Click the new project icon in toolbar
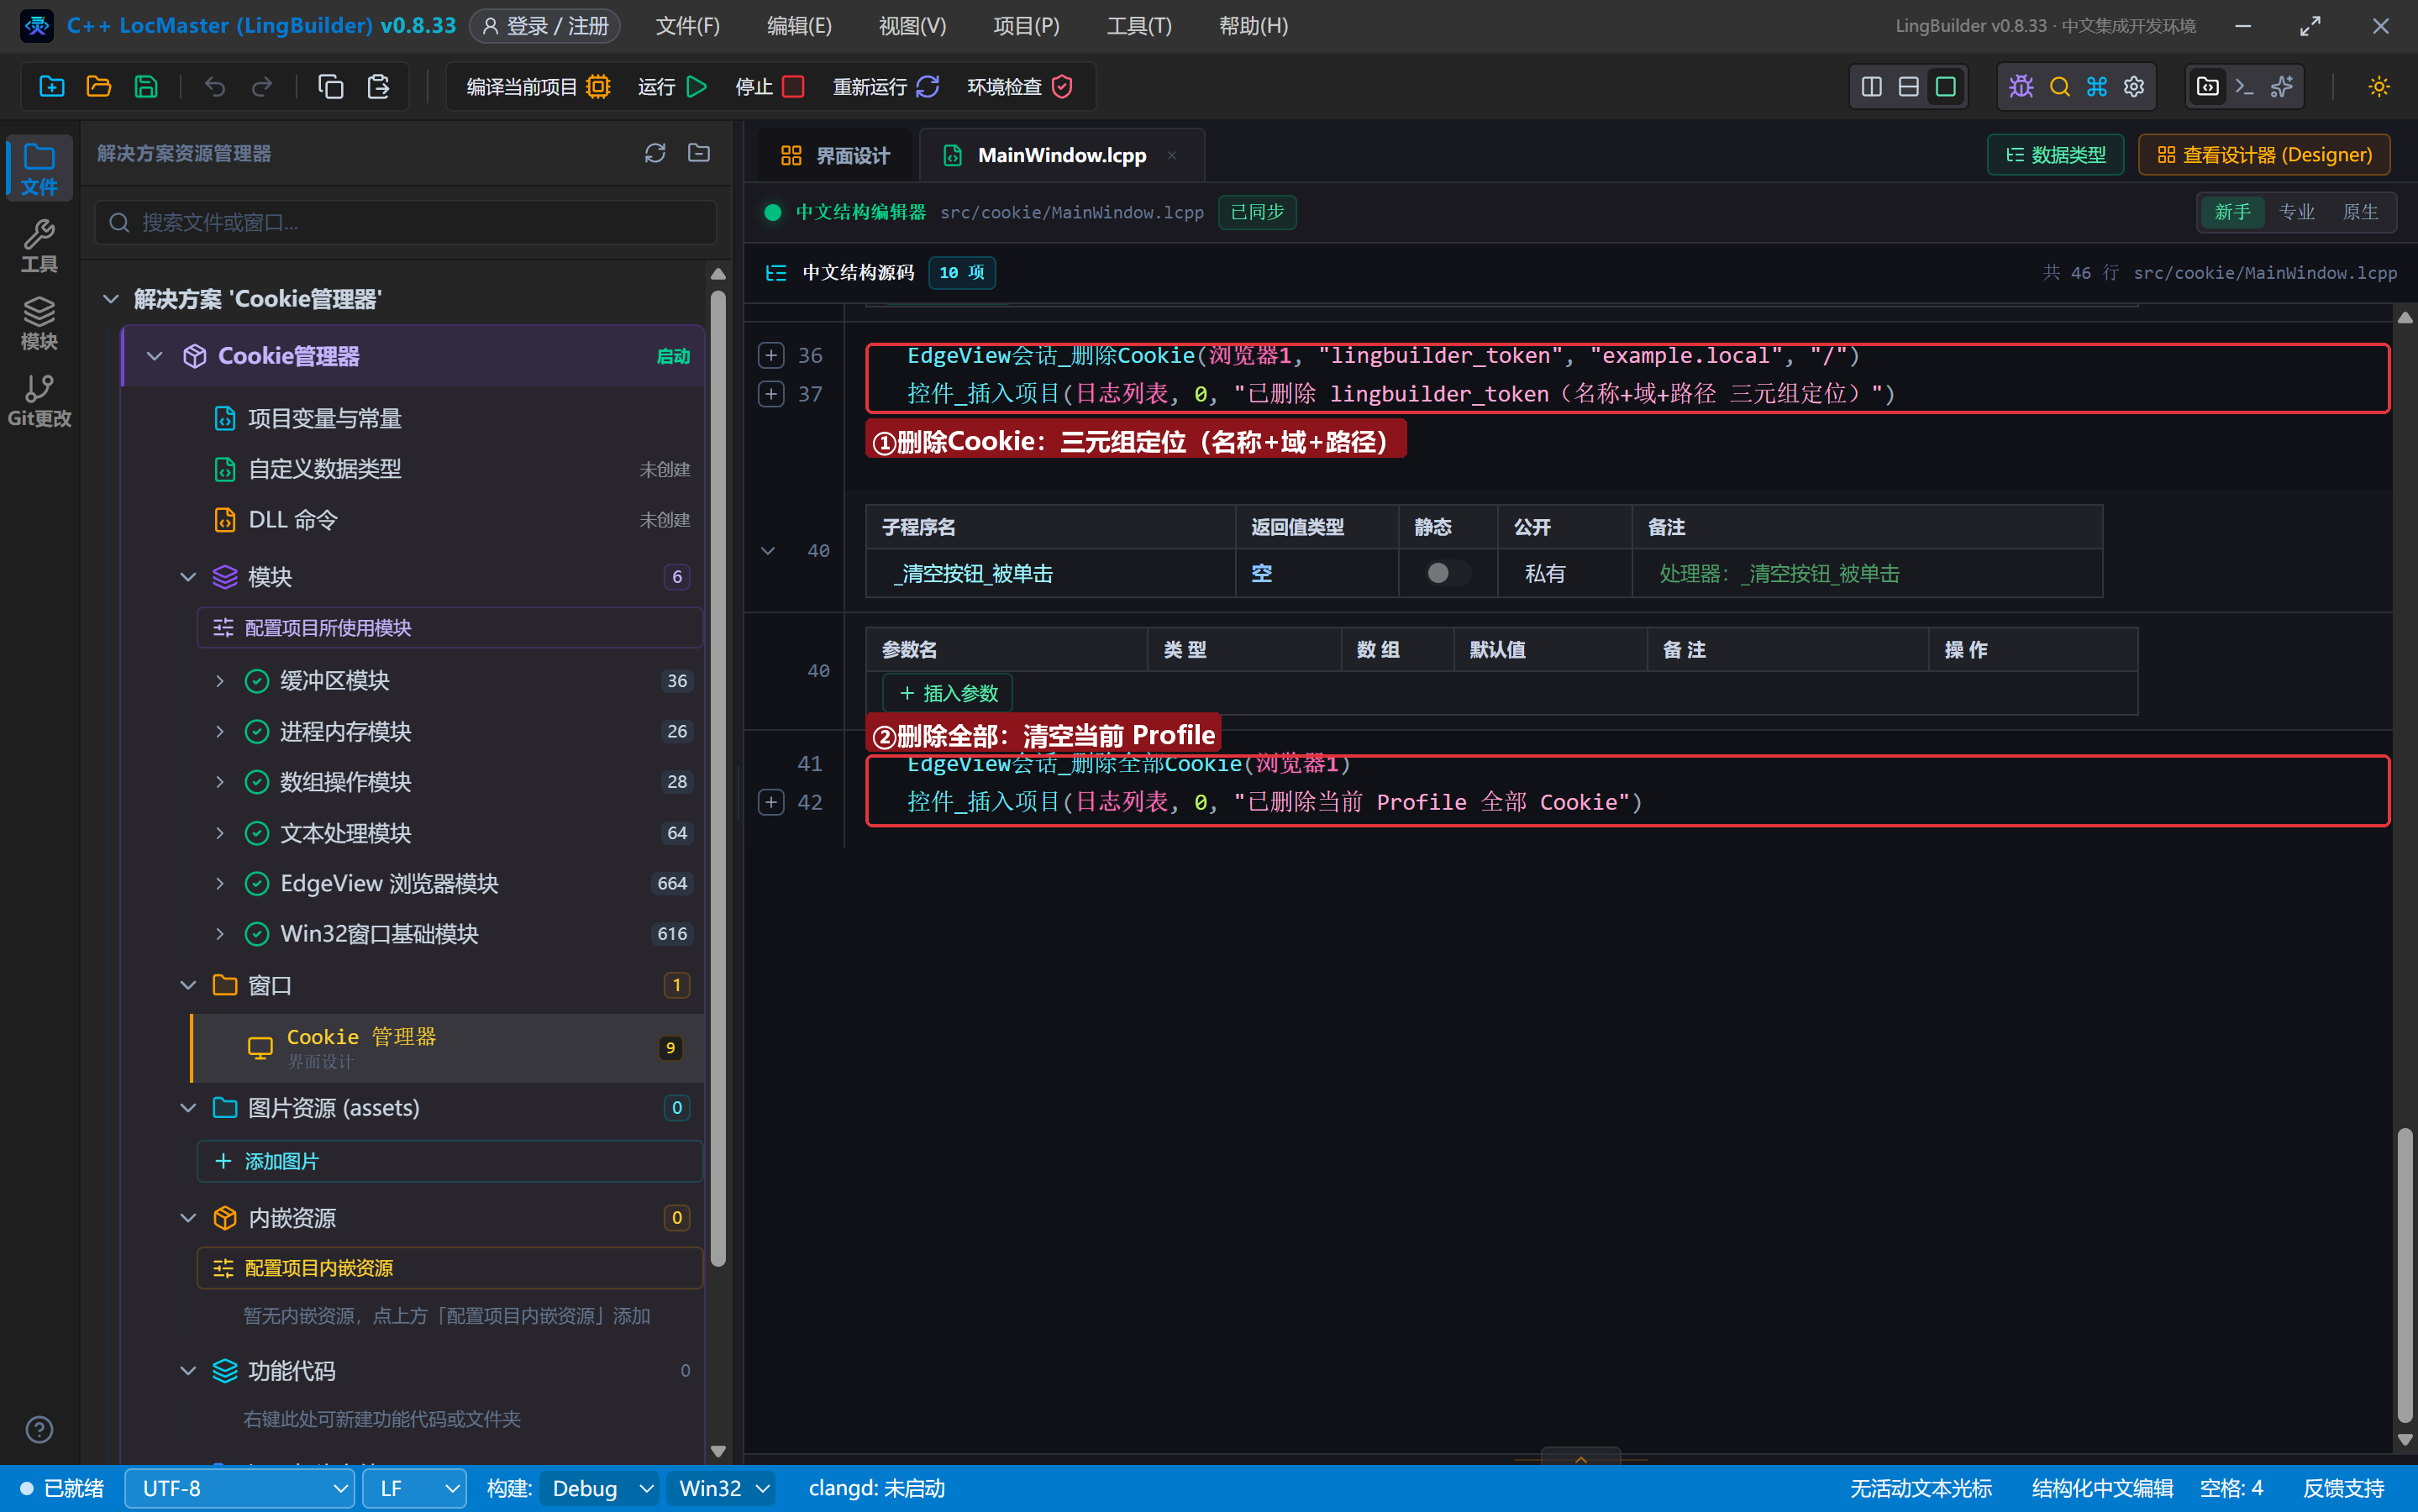The width and height of the screenshot is (2418, 1512). 51,87
